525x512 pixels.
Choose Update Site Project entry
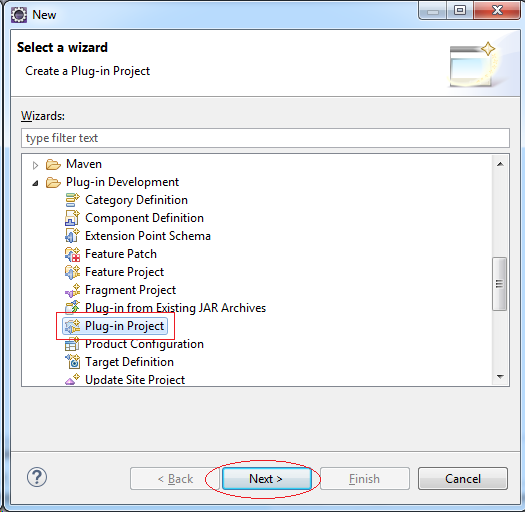(135, 380)
